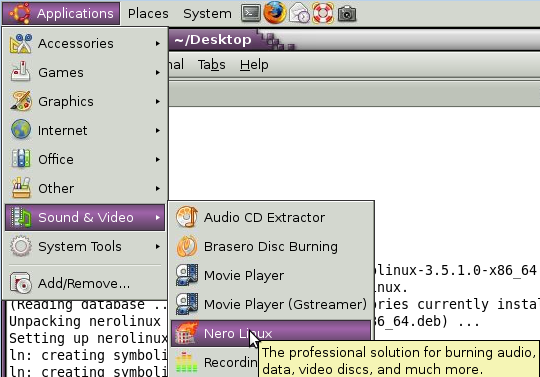Click terminal line 'Unpacking nerolinux'
The image size is (540, 377).
(85, 321)
